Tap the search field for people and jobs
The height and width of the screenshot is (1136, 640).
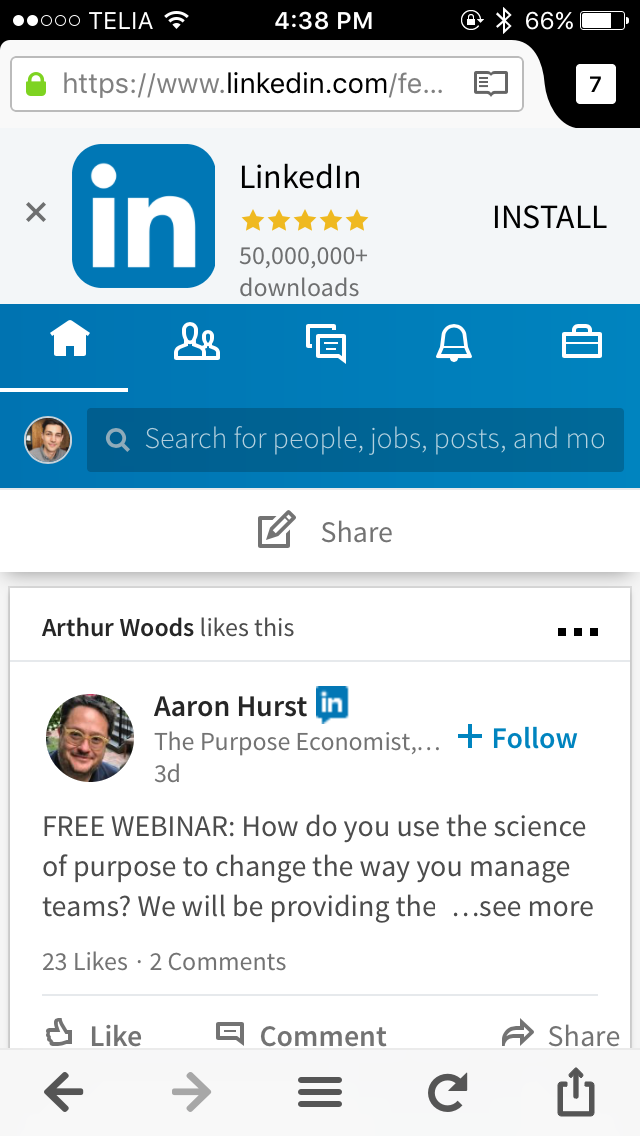(355, 440)
